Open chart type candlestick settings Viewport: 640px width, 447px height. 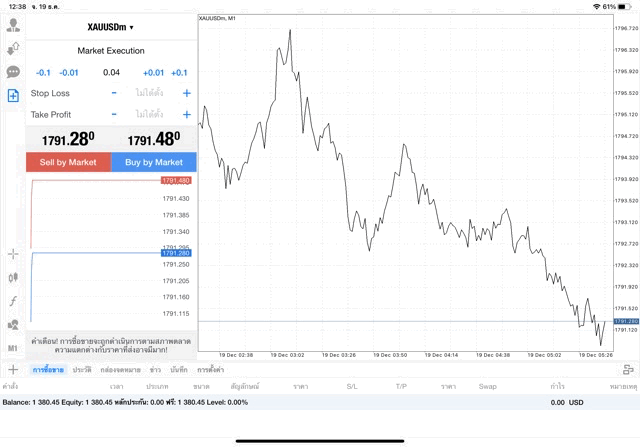point(13,278)
